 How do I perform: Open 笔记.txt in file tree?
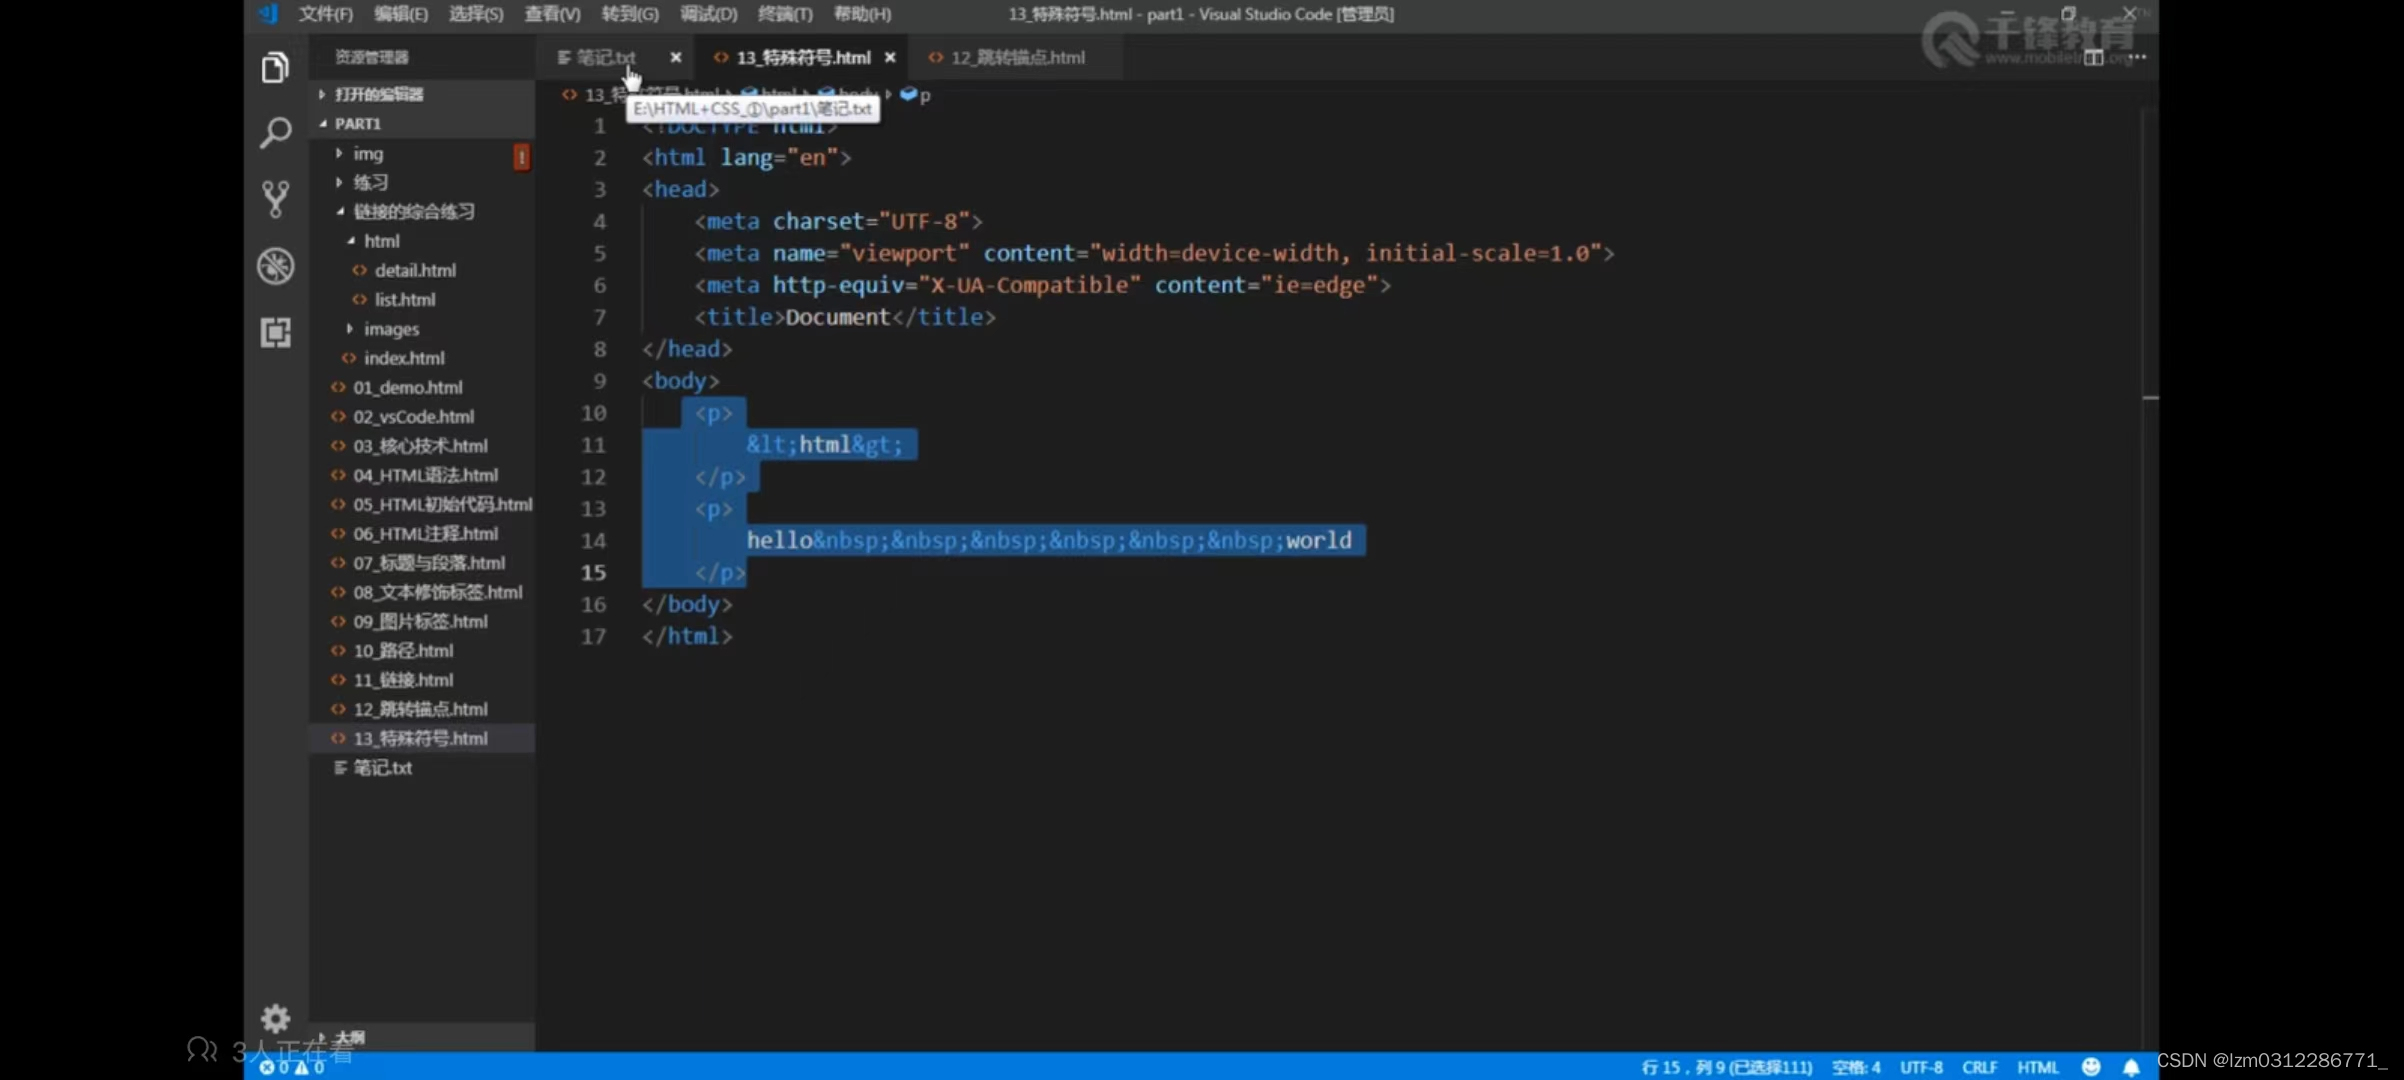(x=422, y=767)
